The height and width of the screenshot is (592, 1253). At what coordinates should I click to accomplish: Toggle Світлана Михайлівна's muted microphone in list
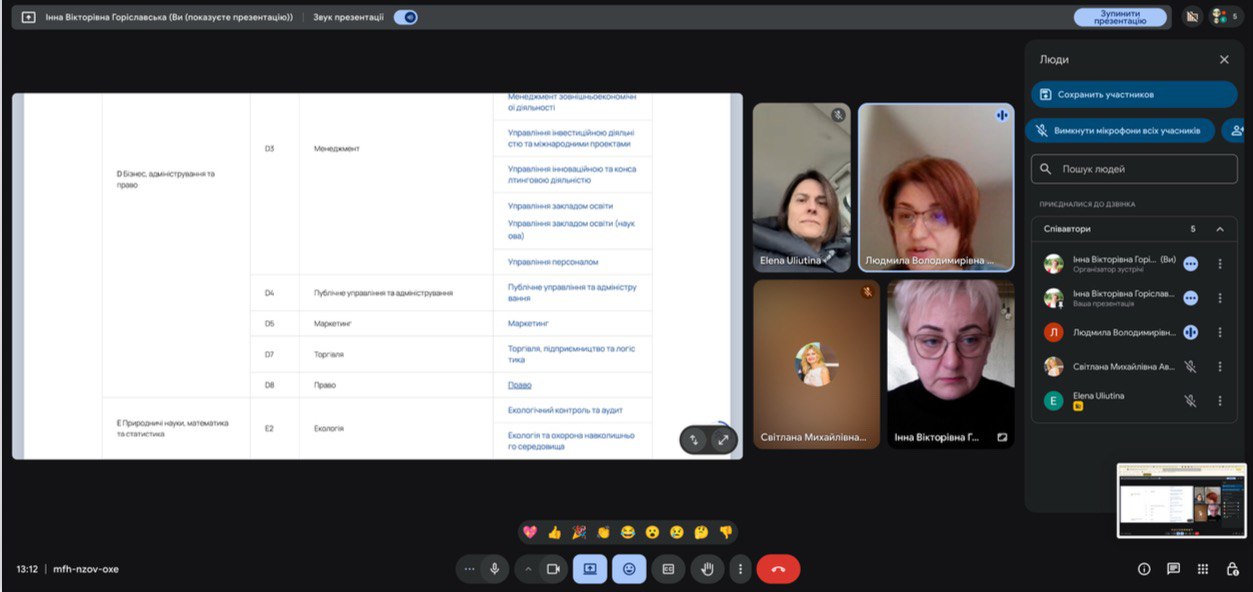pyautogui.click(x=1190, y=366)
